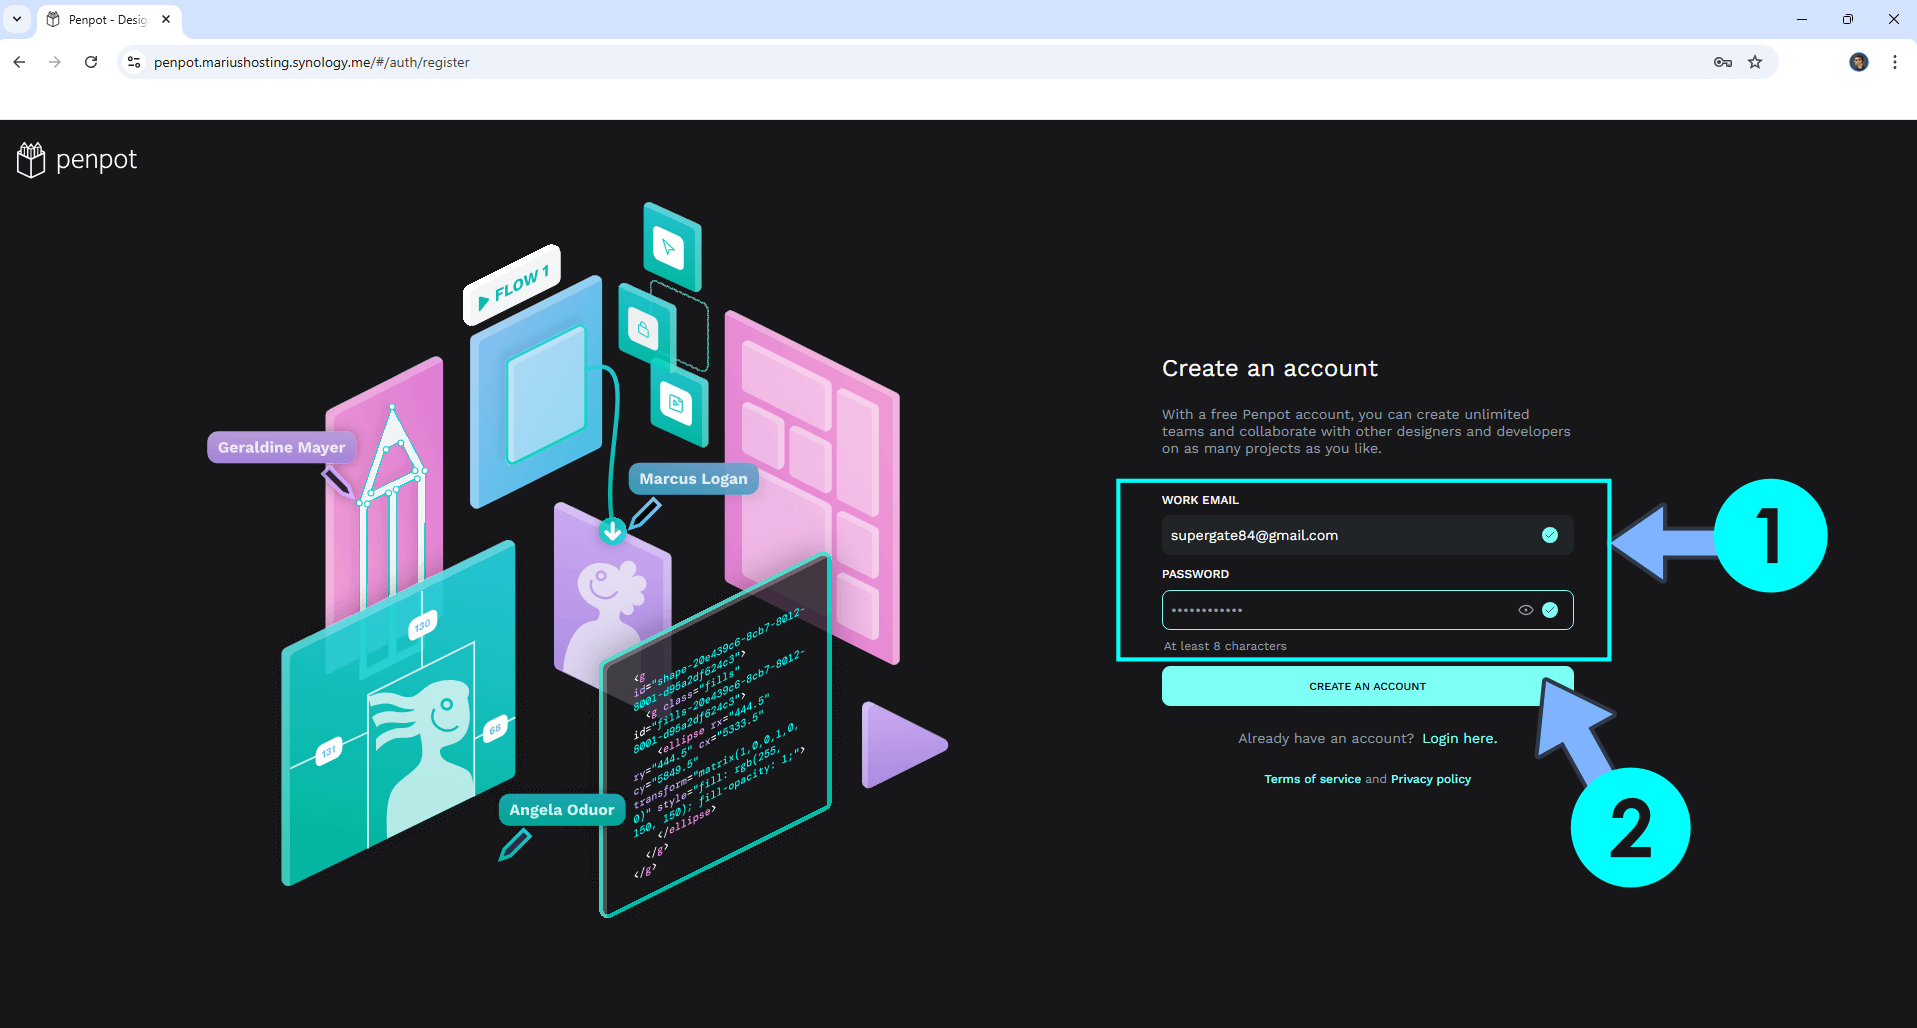Go back to previous page
Screen dimensions: 1917x1028
[x=19, y=62]
